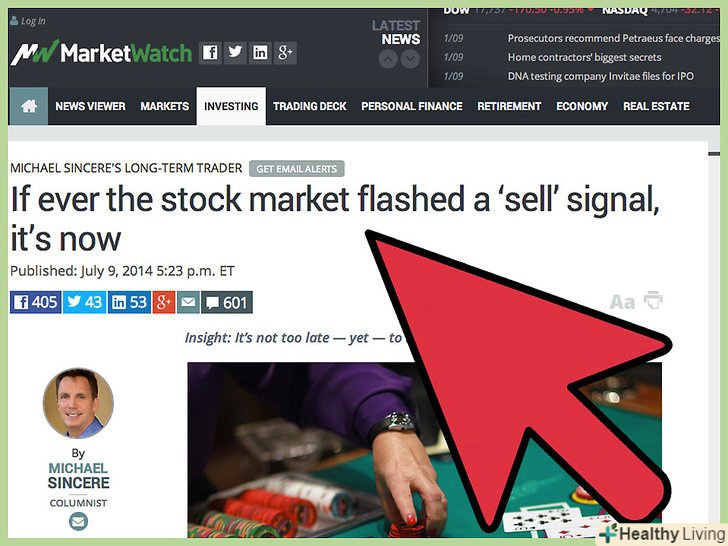This screenshot has width=728, height=546.
Task: Change text size with Aa icon
Action: [622, 302]
